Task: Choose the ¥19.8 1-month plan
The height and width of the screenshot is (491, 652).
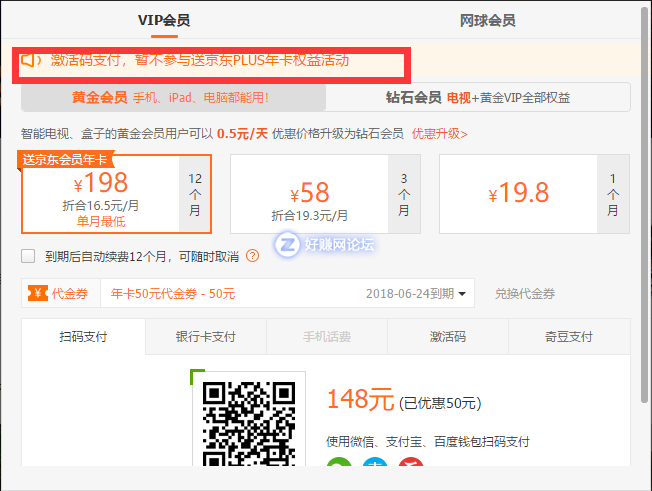Action: 534,194
